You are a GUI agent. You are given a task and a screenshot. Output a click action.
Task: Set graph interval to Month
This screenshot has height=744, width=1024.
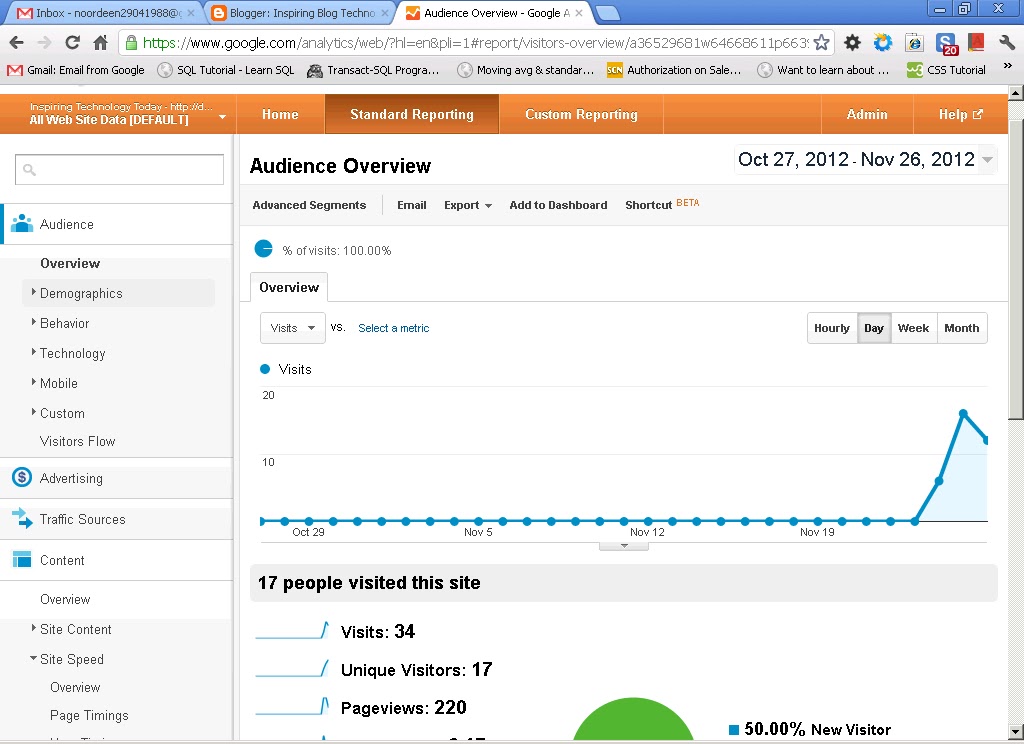pyautogui.click(x=962, y=328)
